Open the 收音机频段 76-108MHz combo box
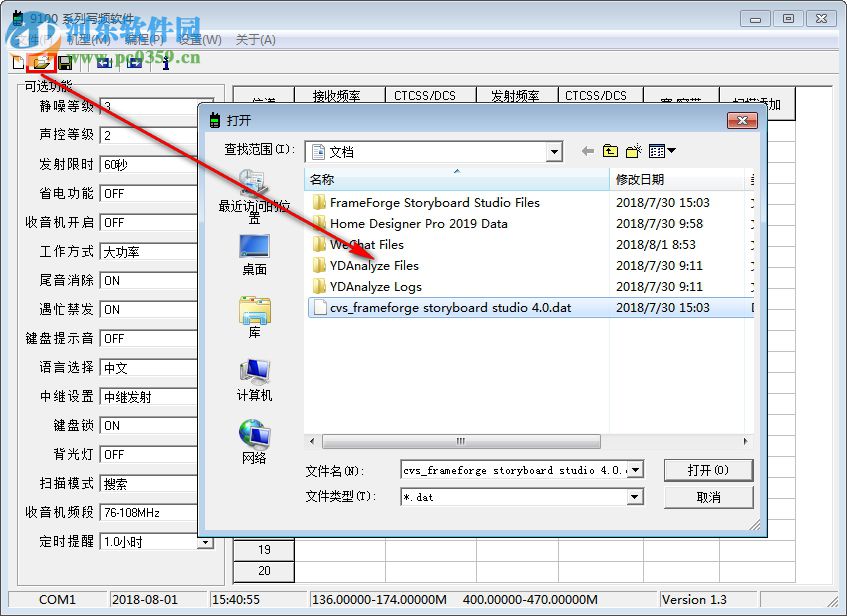Viewport: 847px width, 616px height. (149, 513)
